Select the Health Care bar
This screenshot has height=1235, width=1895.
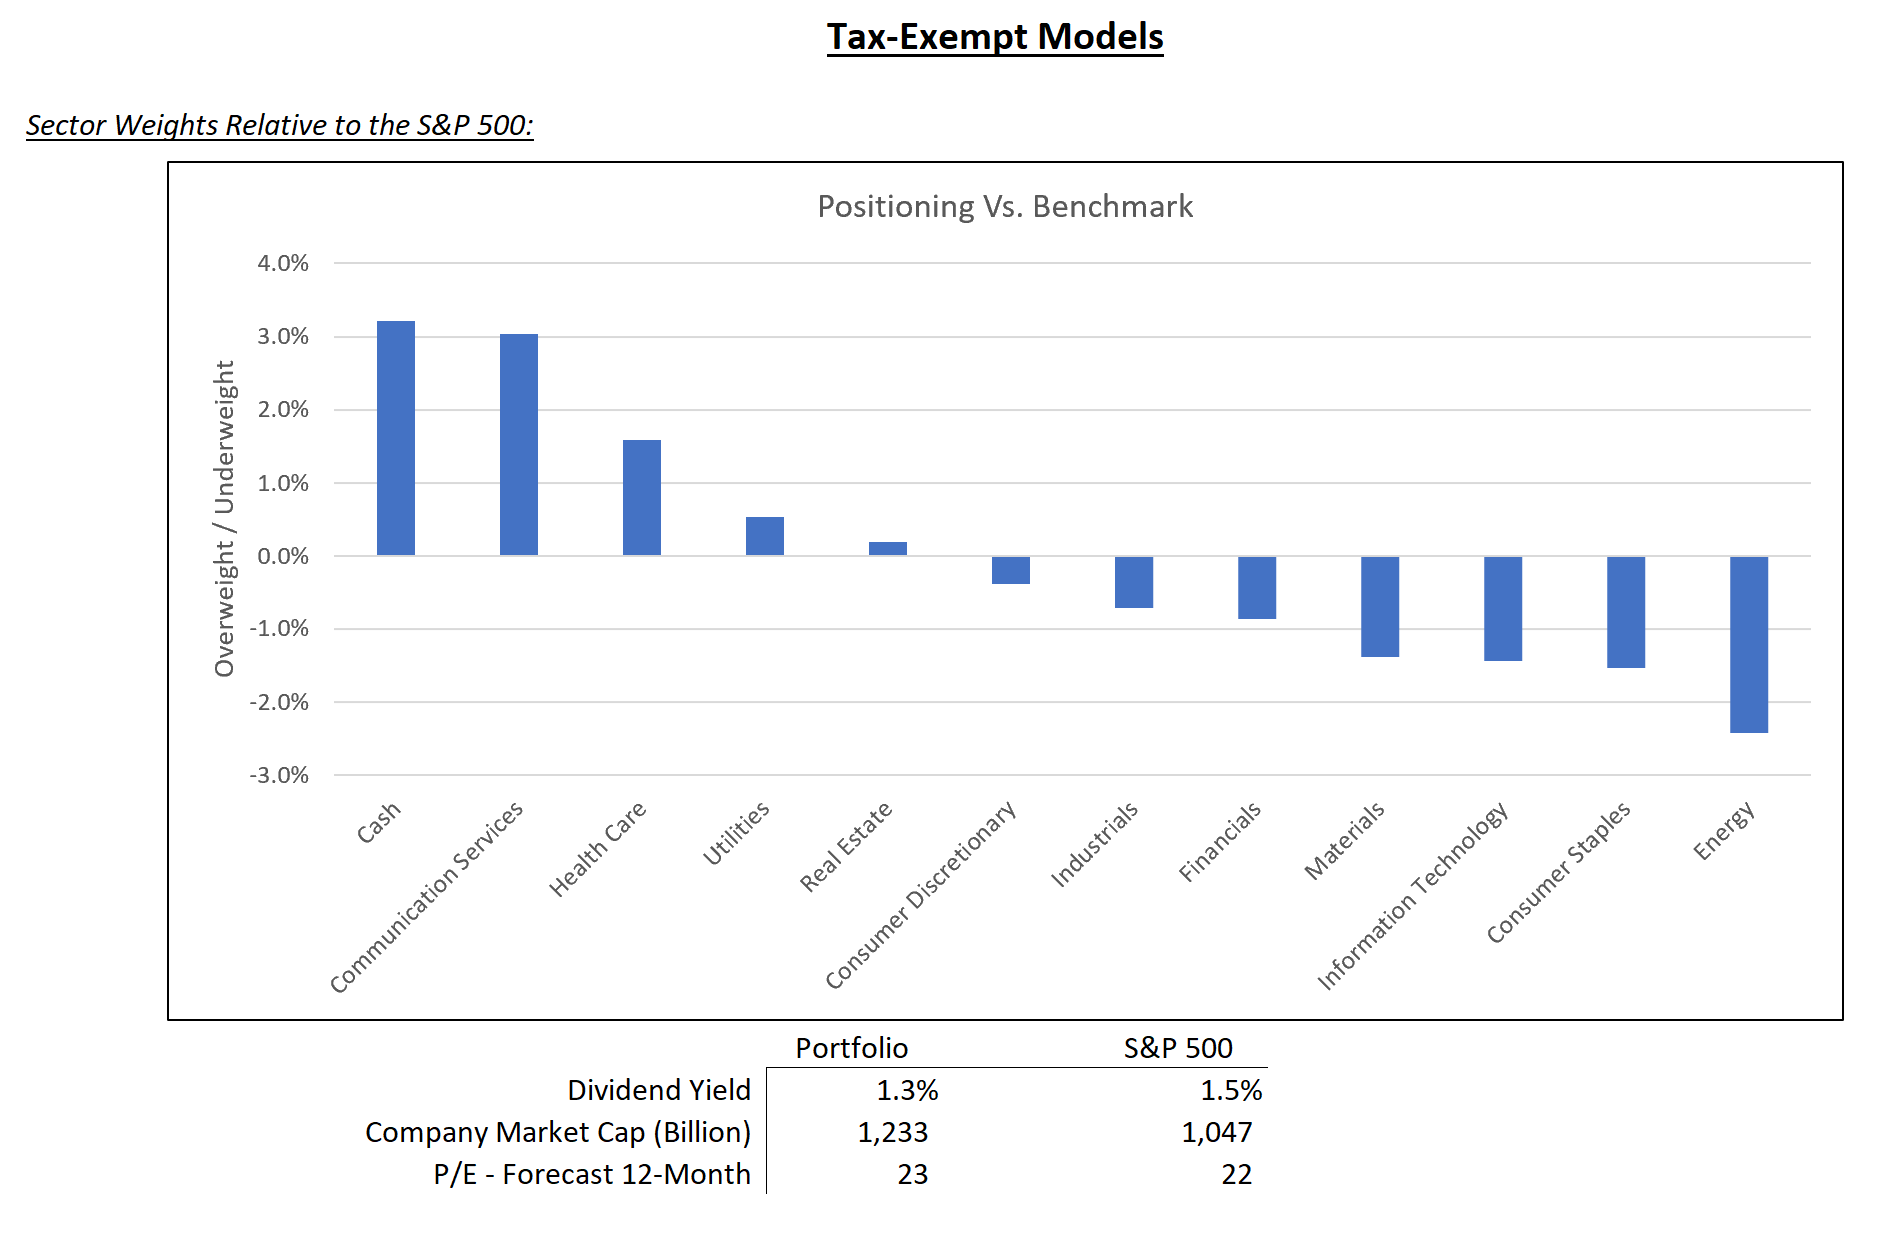641,497
